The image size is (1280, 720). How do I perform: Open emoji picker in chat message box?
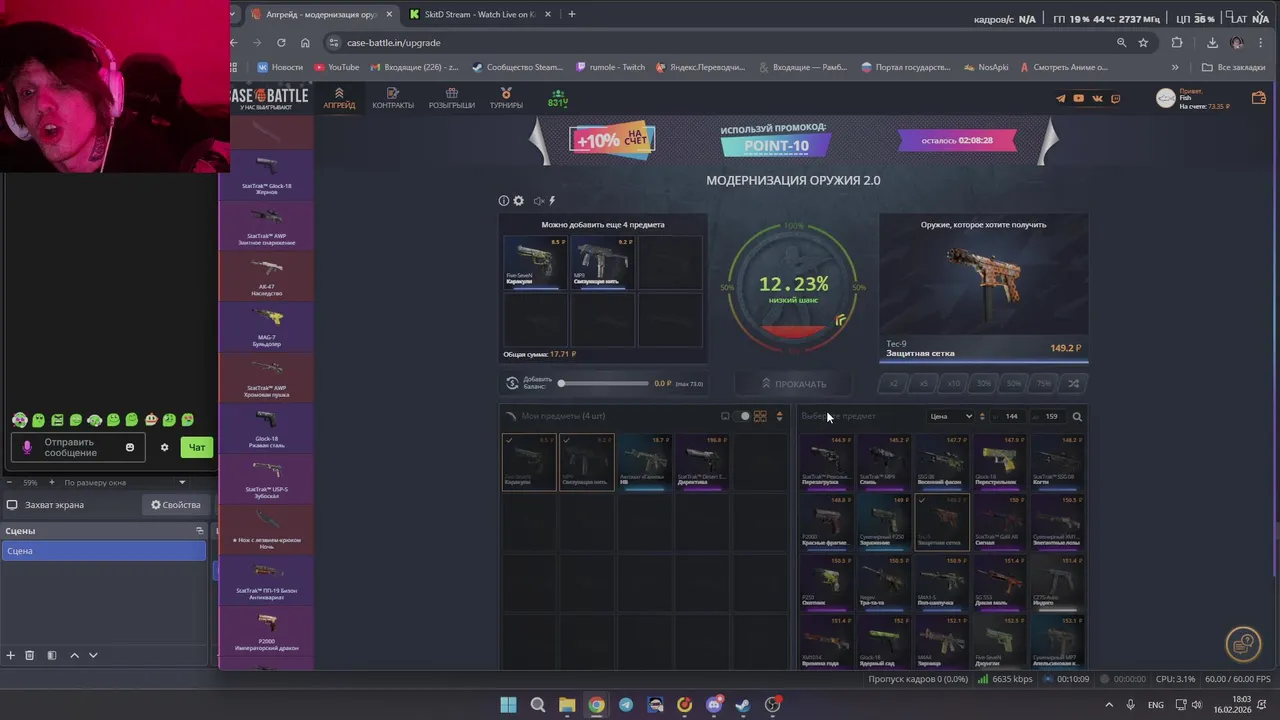129,447
